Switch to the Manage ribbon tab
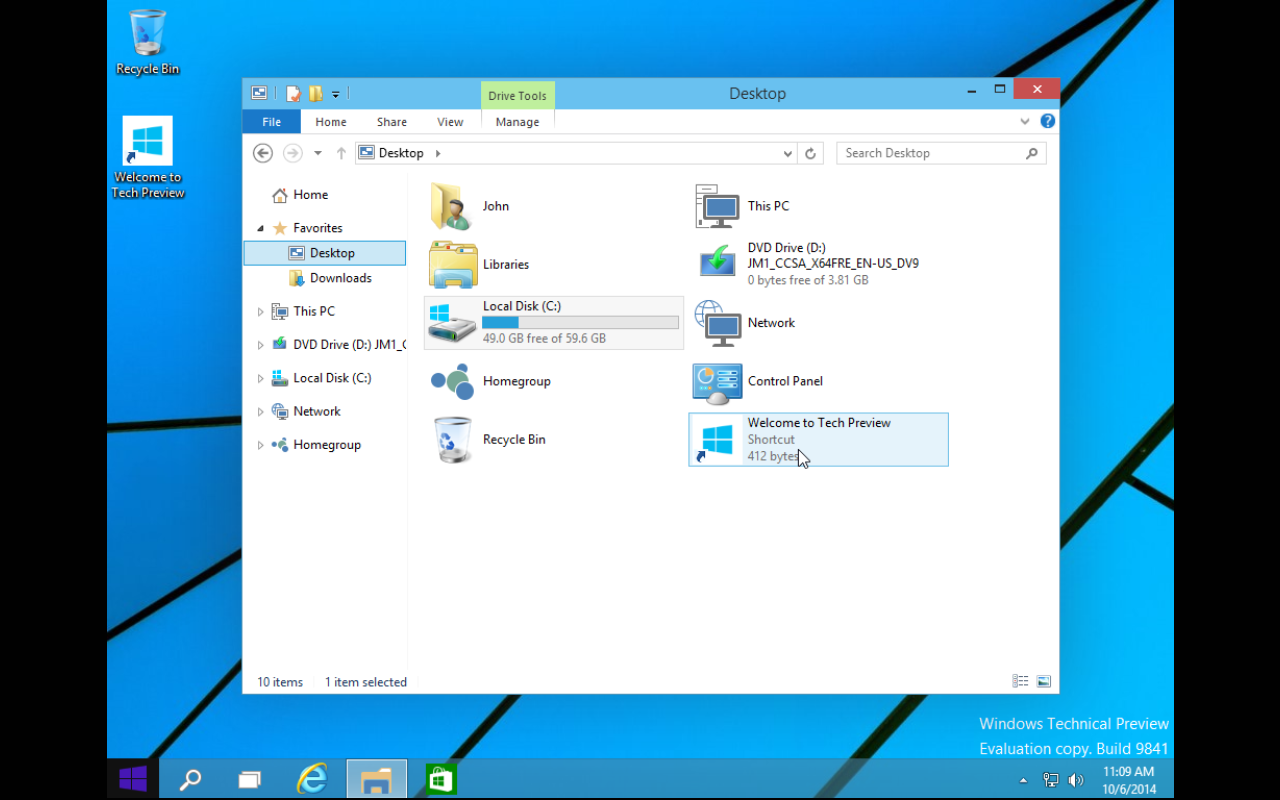 517,121
